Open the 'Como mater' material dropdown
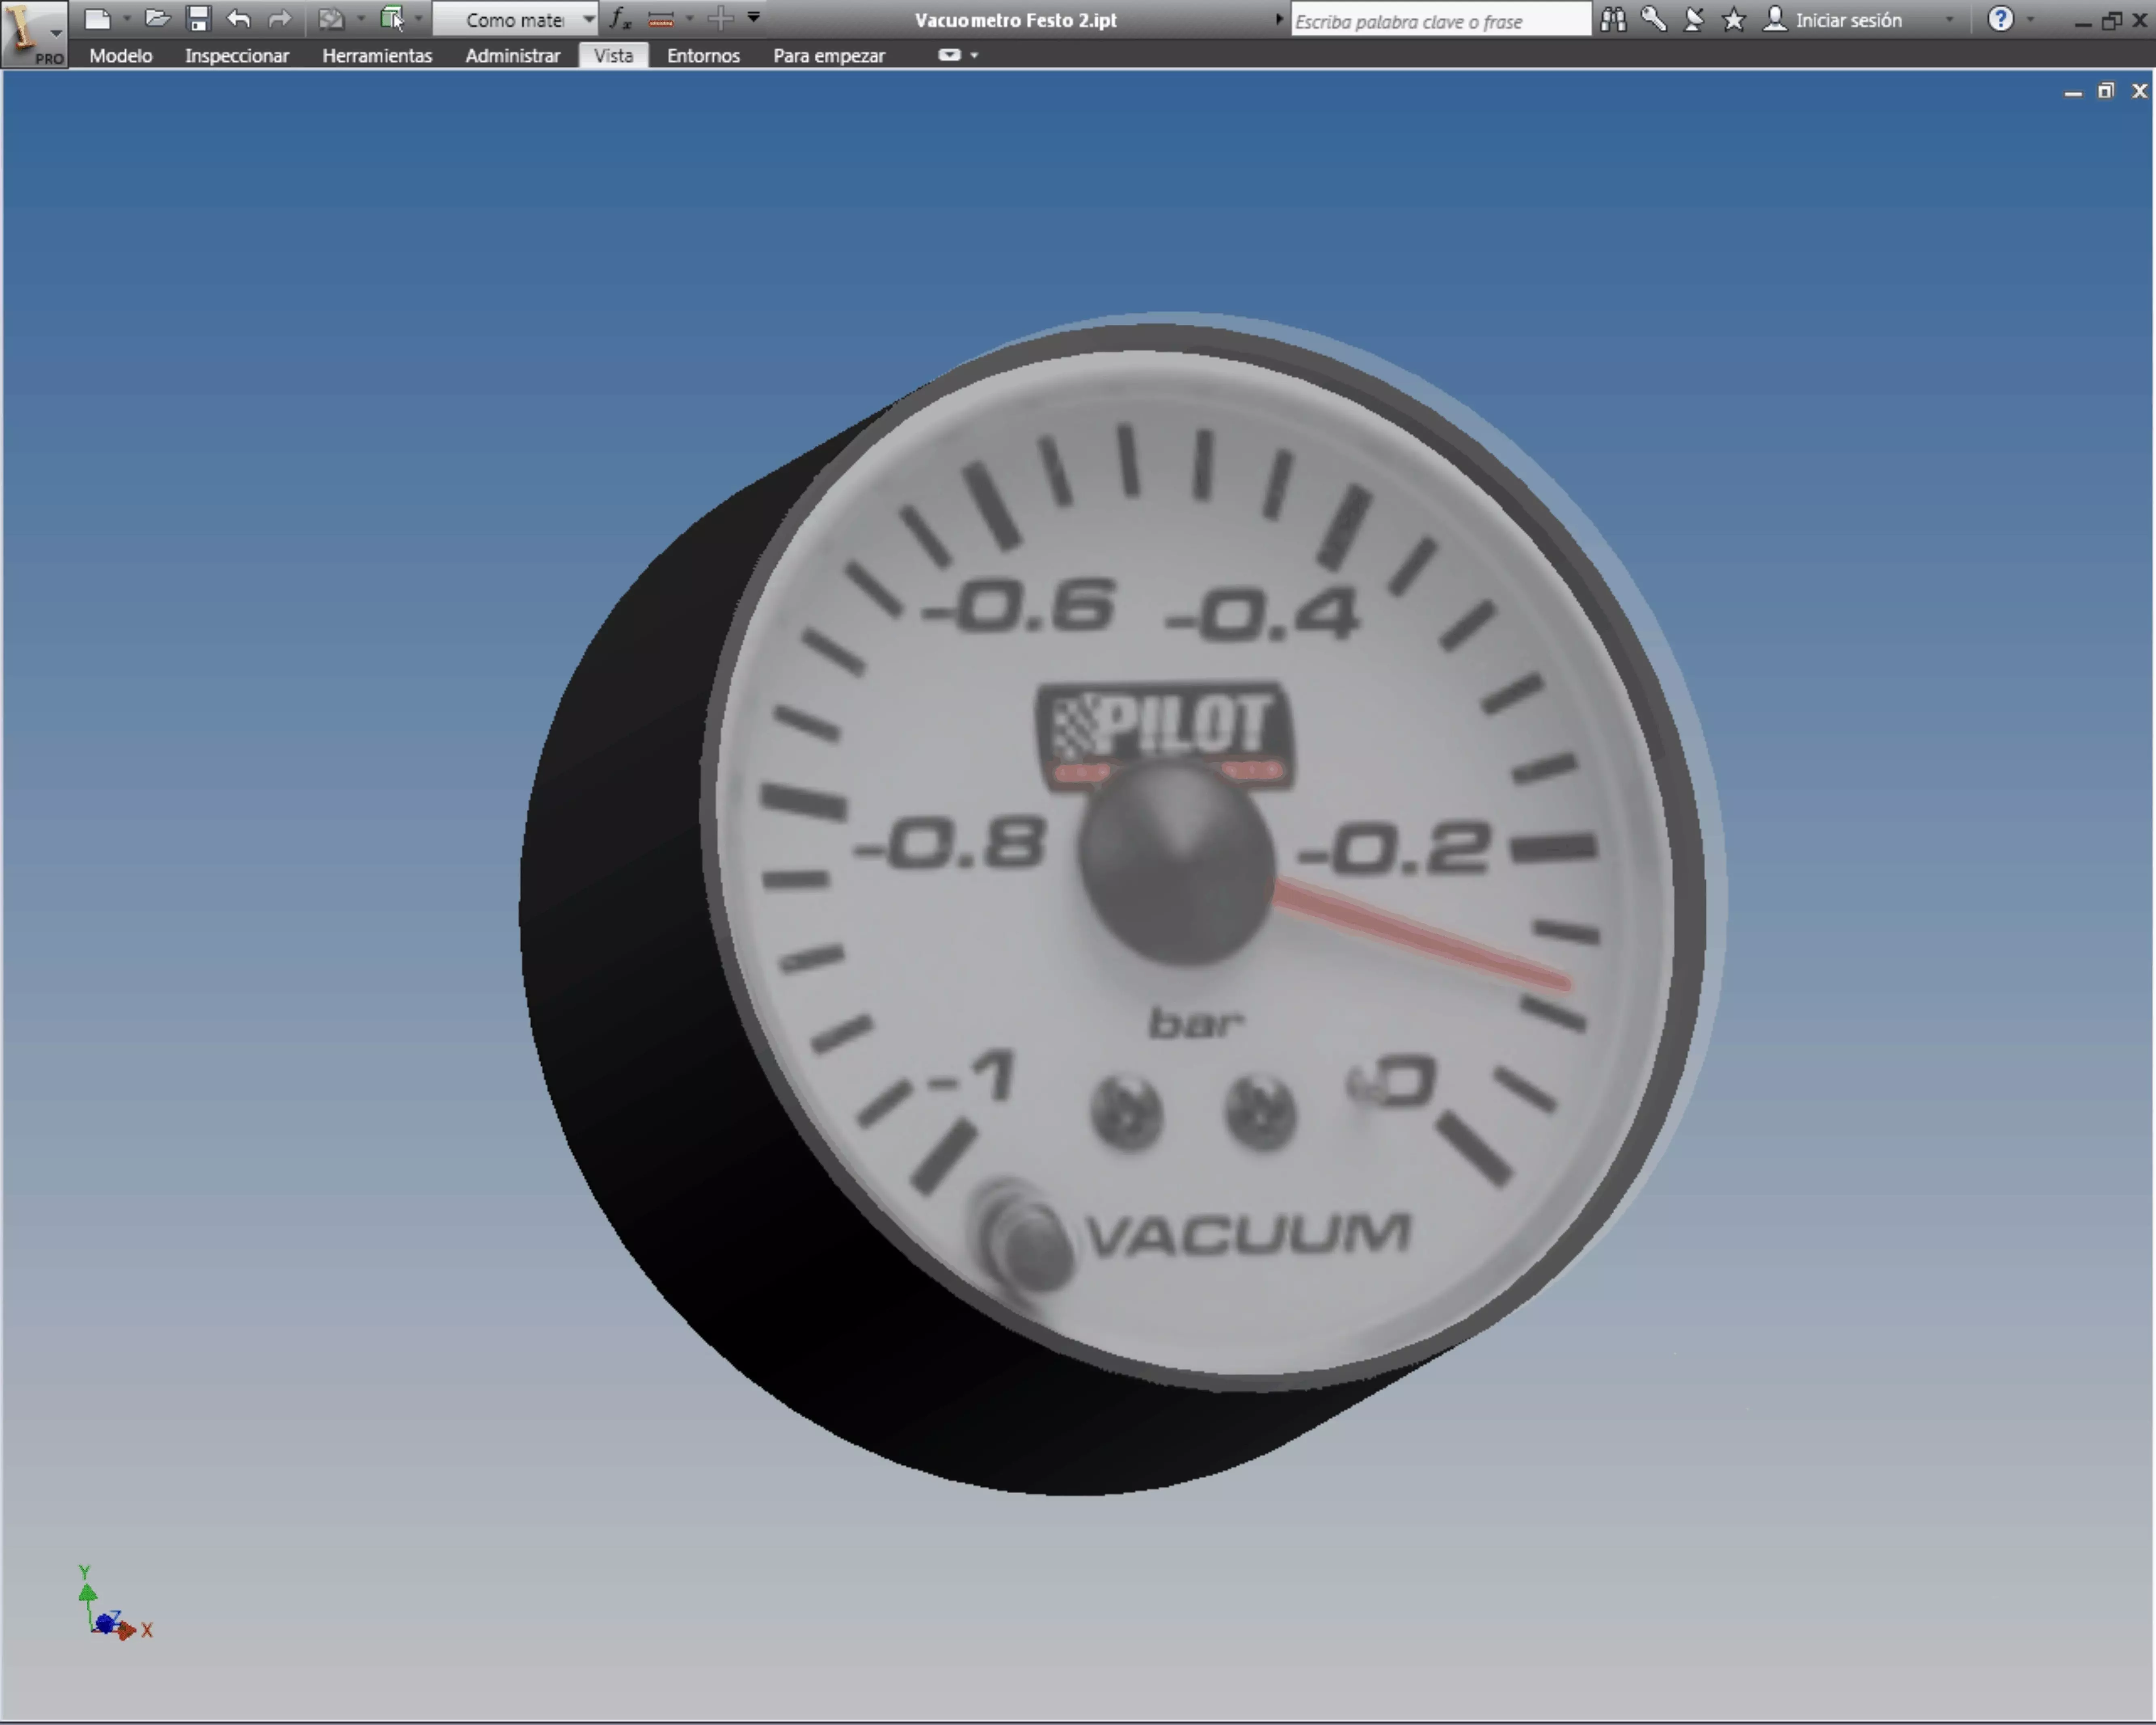2156x1725 pixels. click(x=516, y=19)
